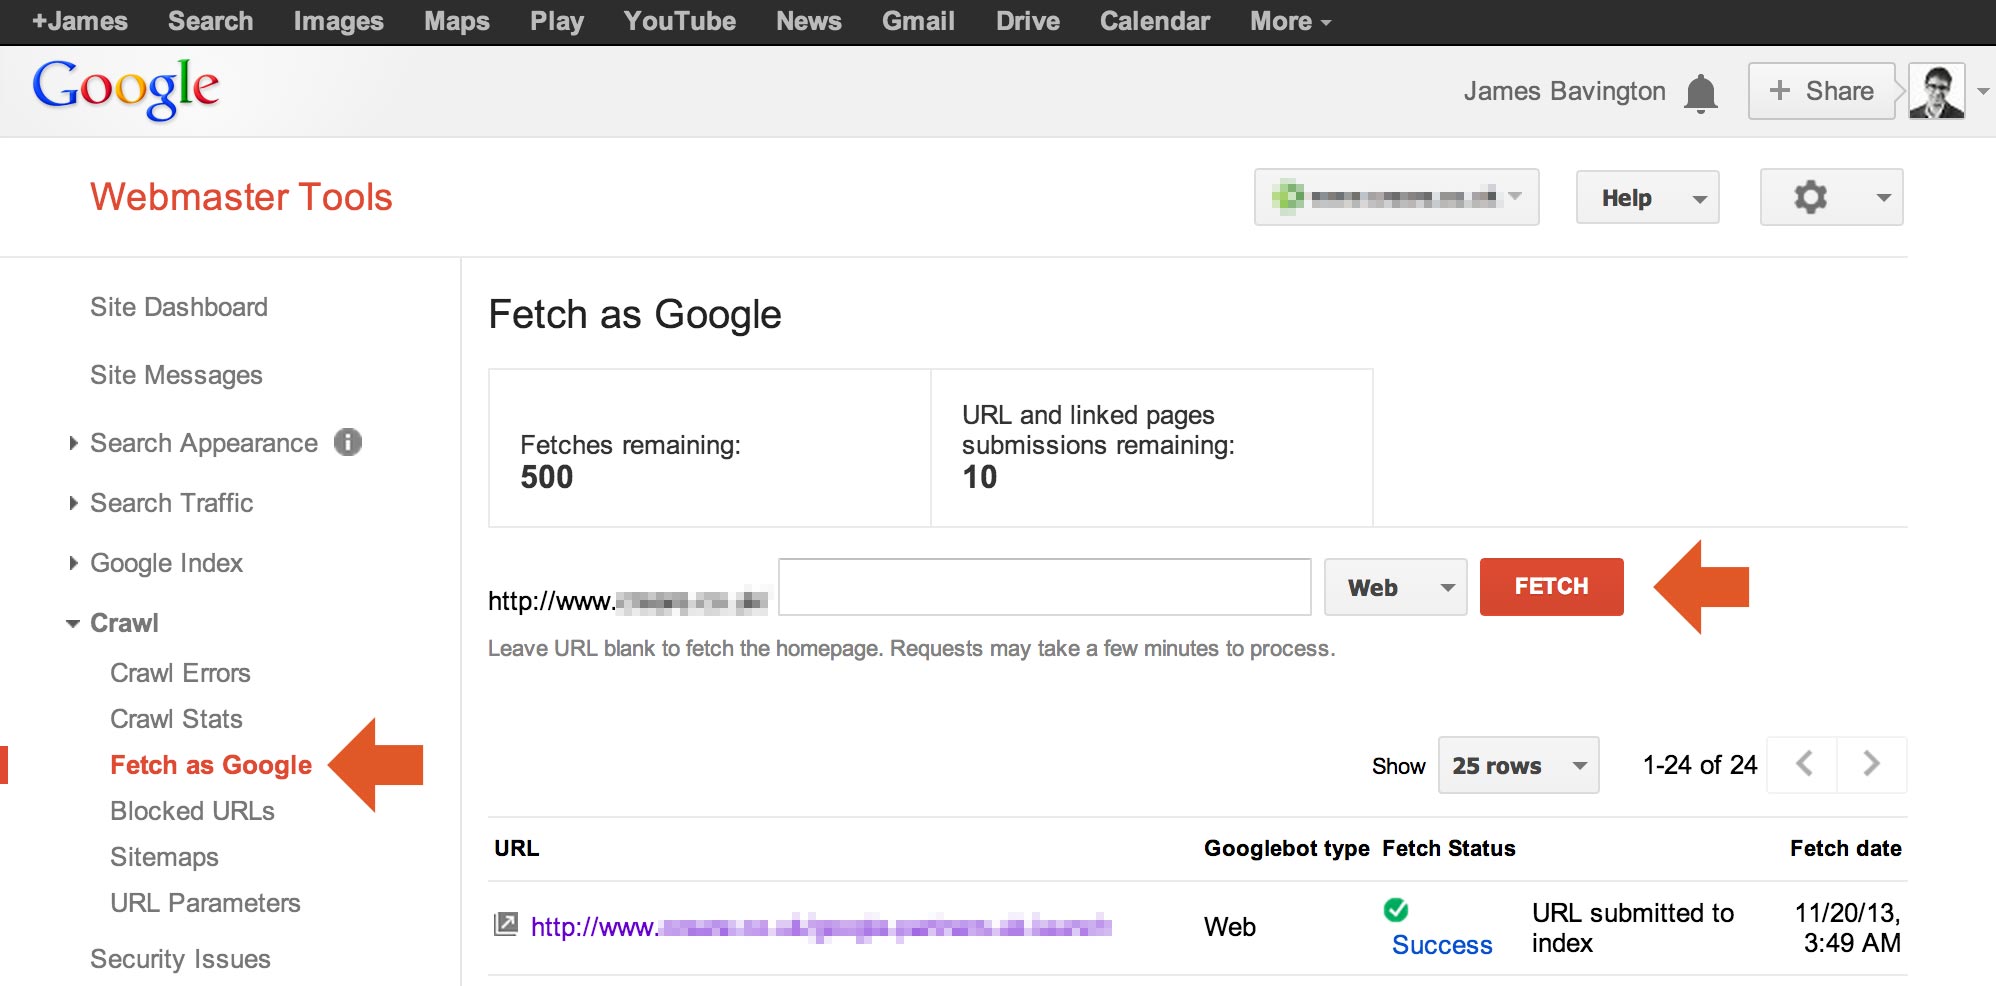Screen dimensions: 1996x986
Task: Open the fetched http://www. URL link
Action: click(x=820, y=927)
